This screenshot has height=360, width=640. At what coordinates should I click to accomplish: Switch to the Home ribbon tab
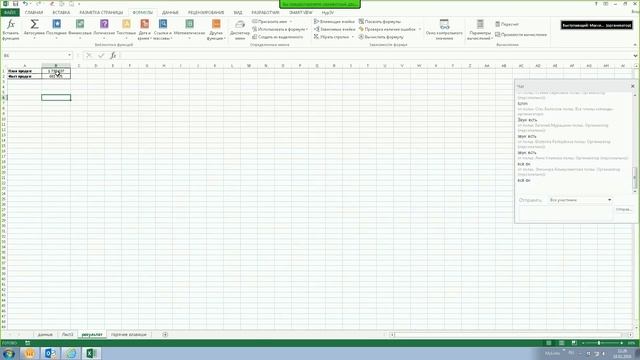click(x=34, y=13)
